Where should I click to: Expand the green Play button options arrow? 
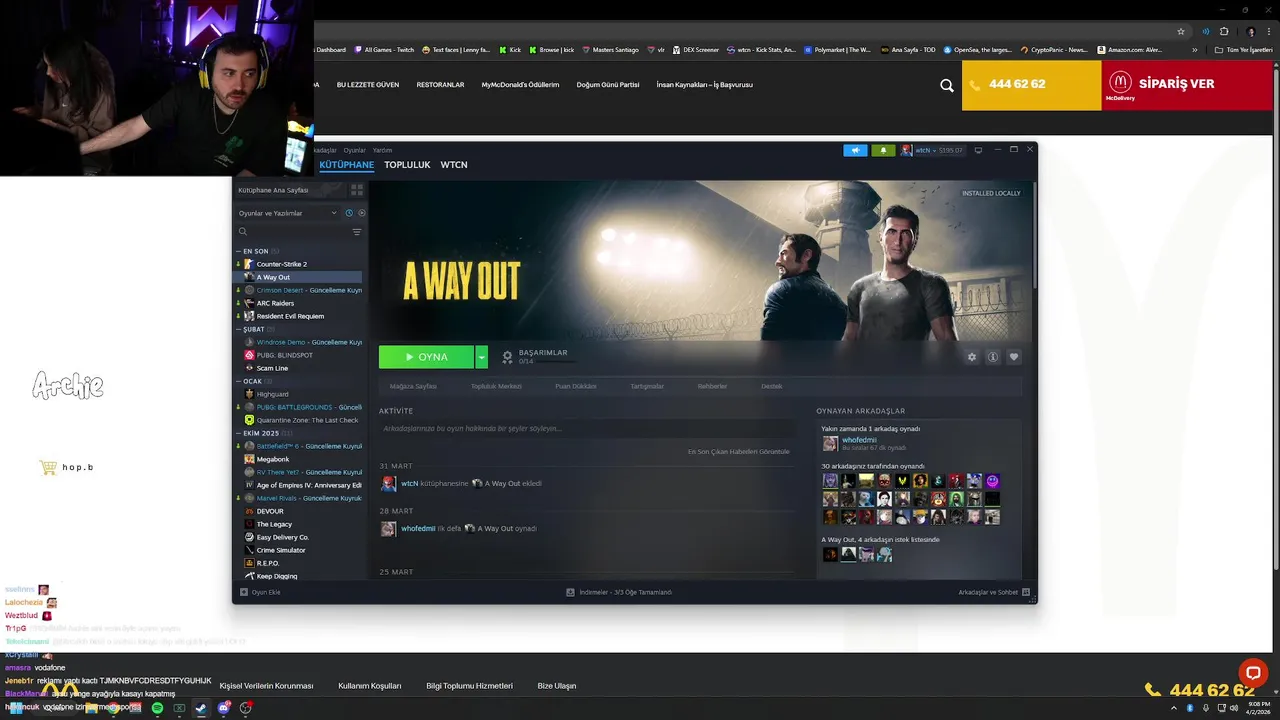click(x=481, y=357)
